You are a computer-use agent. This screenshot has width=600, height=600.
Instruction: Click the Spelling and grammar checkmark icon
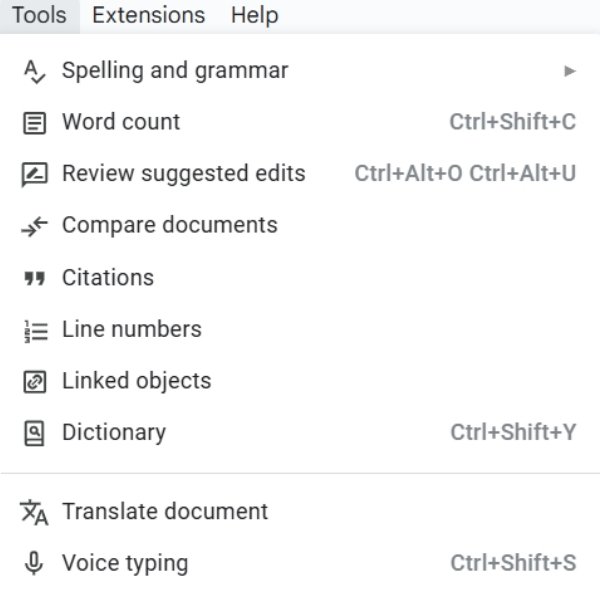tap(34, 71)
